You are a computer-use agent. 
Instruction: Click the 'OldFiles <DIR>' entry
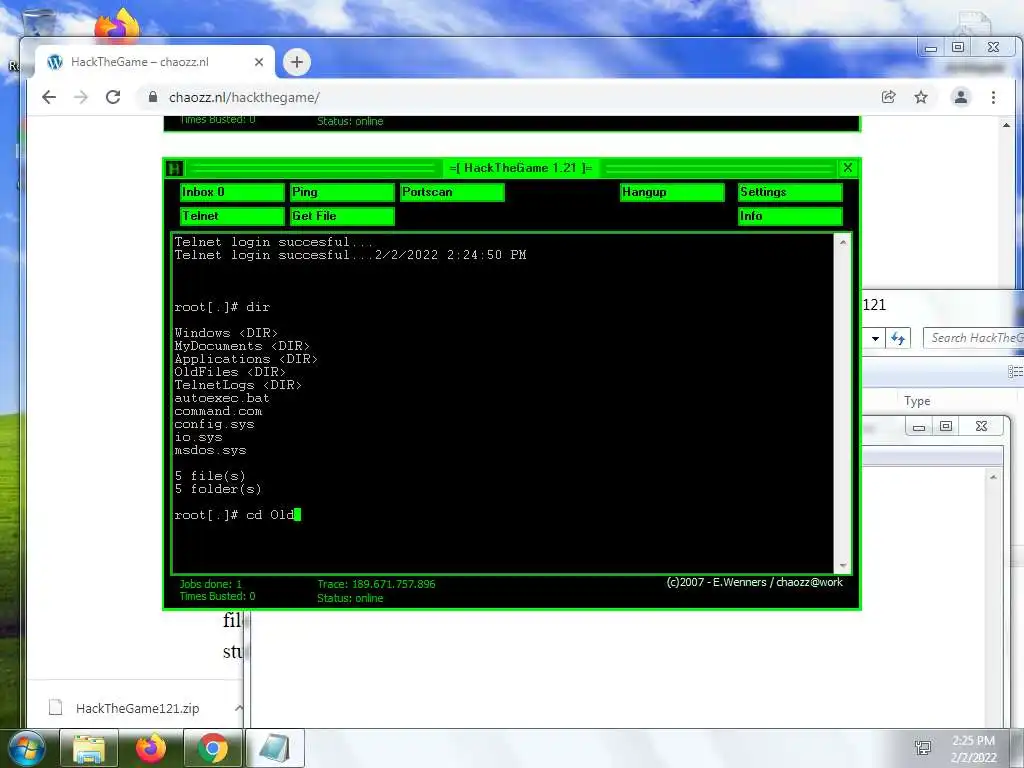coord(230,372)
